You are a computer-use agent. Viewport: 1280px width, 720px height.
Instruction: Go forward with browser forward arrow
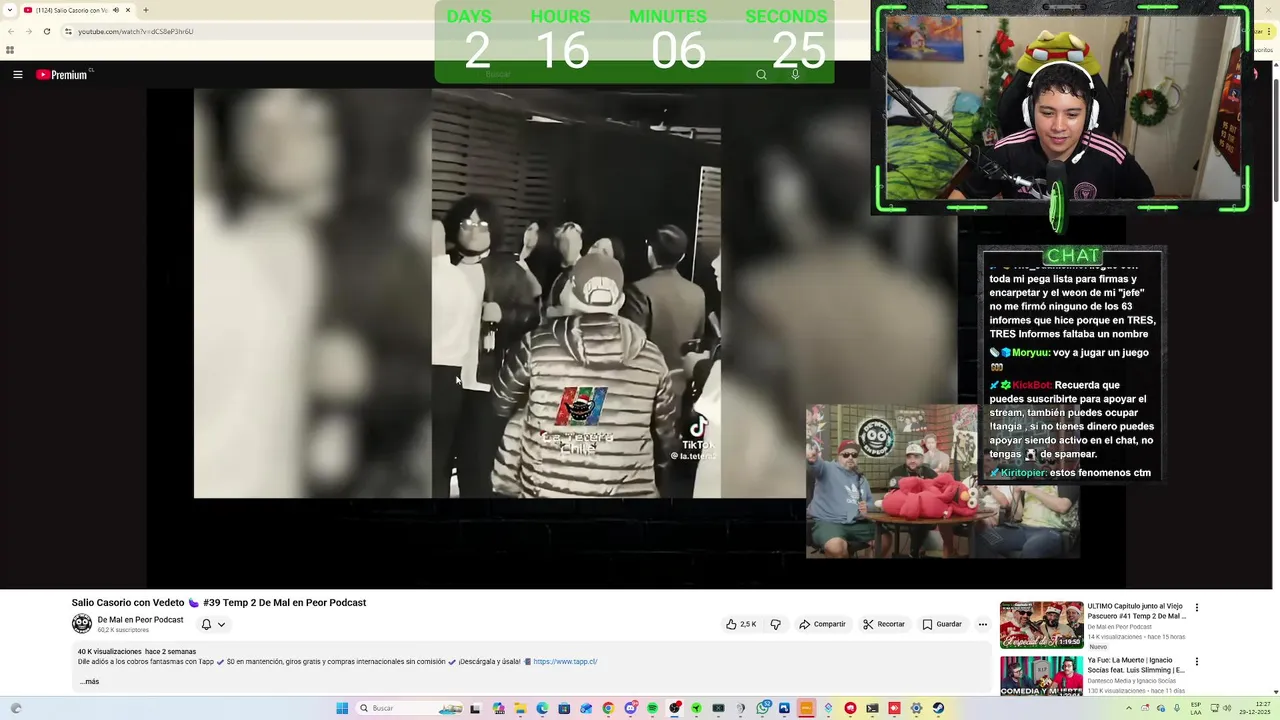click(28, 31)
